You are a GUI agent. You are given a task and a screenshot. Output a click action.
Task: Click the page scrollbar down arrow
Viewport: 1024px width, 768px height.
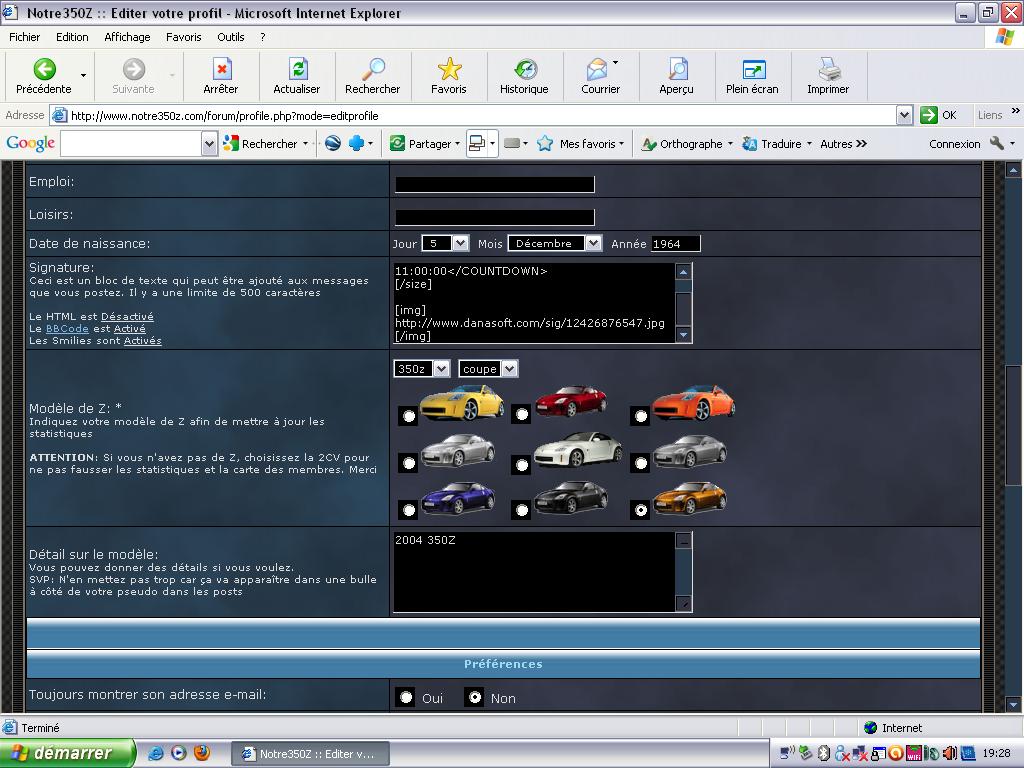pos(1013,704)
